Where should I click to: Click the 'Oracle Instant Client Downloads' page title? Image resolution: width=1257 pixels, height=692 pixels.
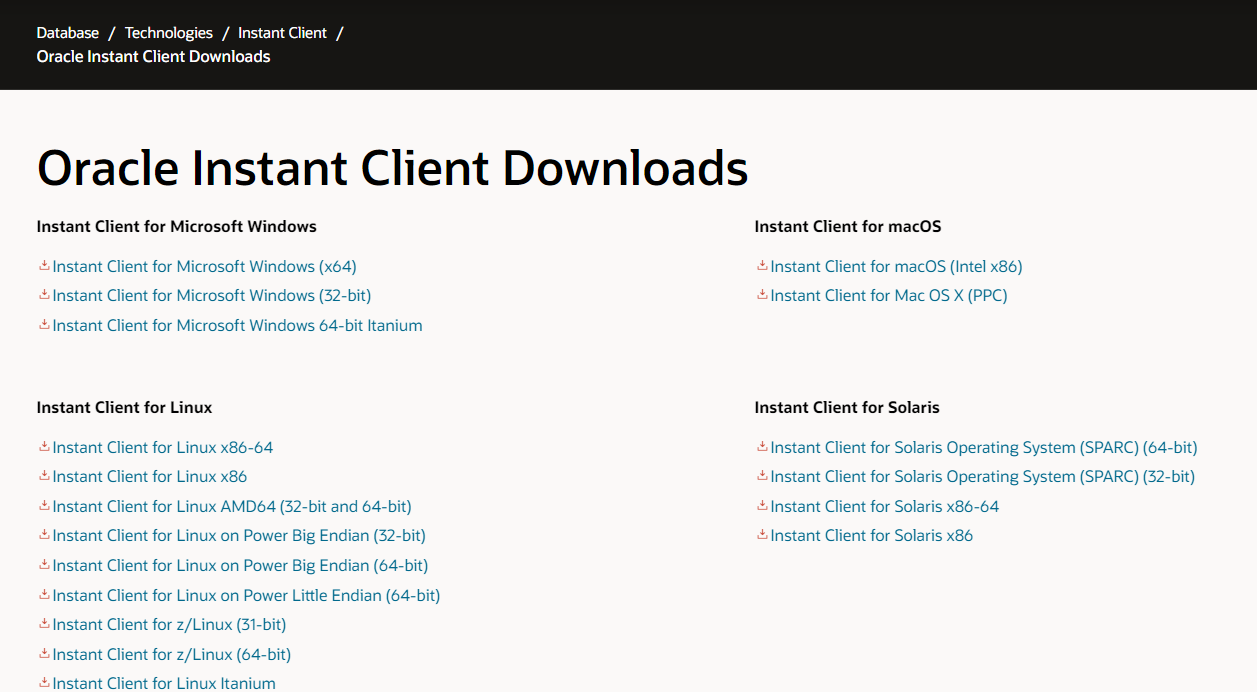pos(393,168)
